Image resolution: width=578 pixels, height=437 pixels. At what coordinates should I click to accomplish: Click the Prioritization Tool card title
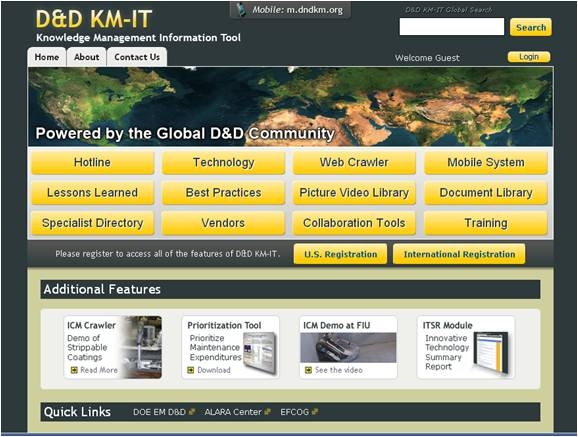pos(224,325)
